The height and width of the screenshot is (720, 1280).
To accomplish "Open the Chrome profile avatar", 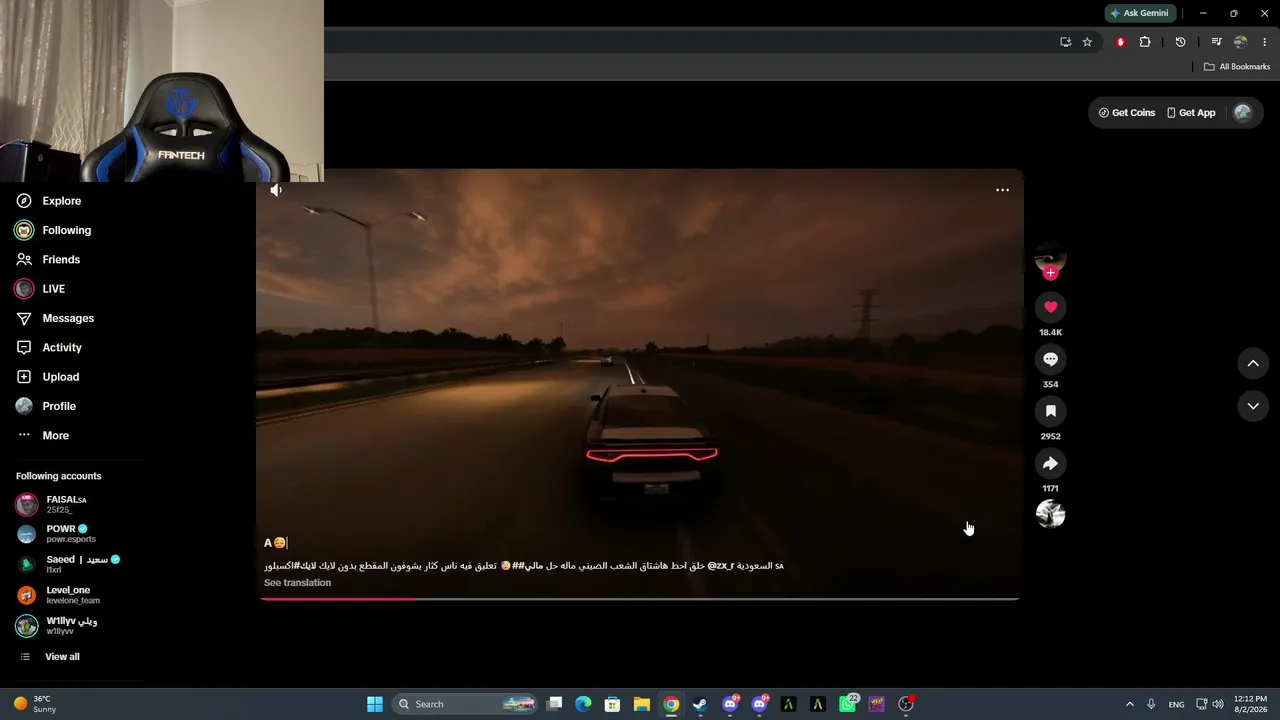I will 1240,42.
